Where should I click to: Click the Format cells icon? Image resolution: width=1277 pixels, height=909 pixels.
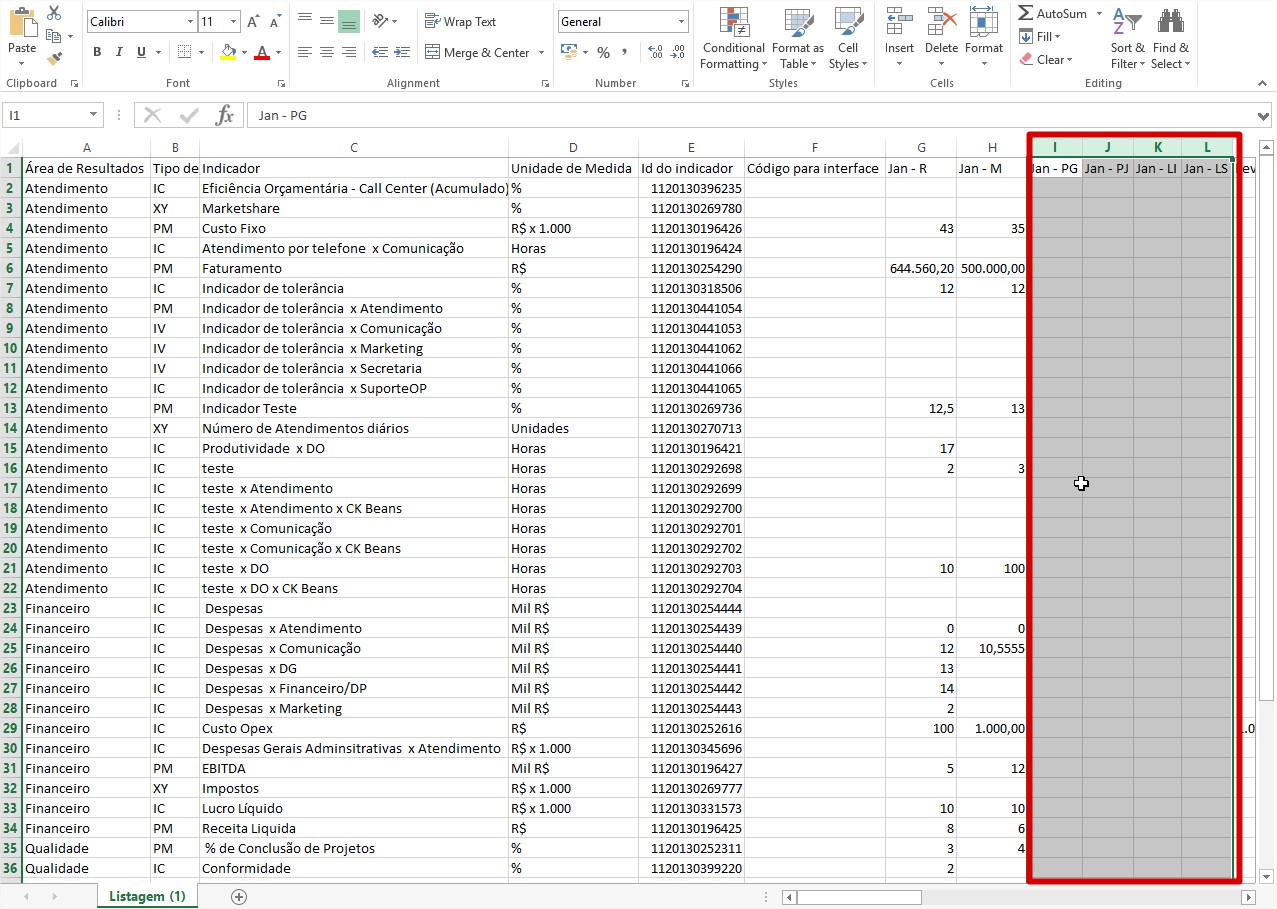[x=984, y=22]
